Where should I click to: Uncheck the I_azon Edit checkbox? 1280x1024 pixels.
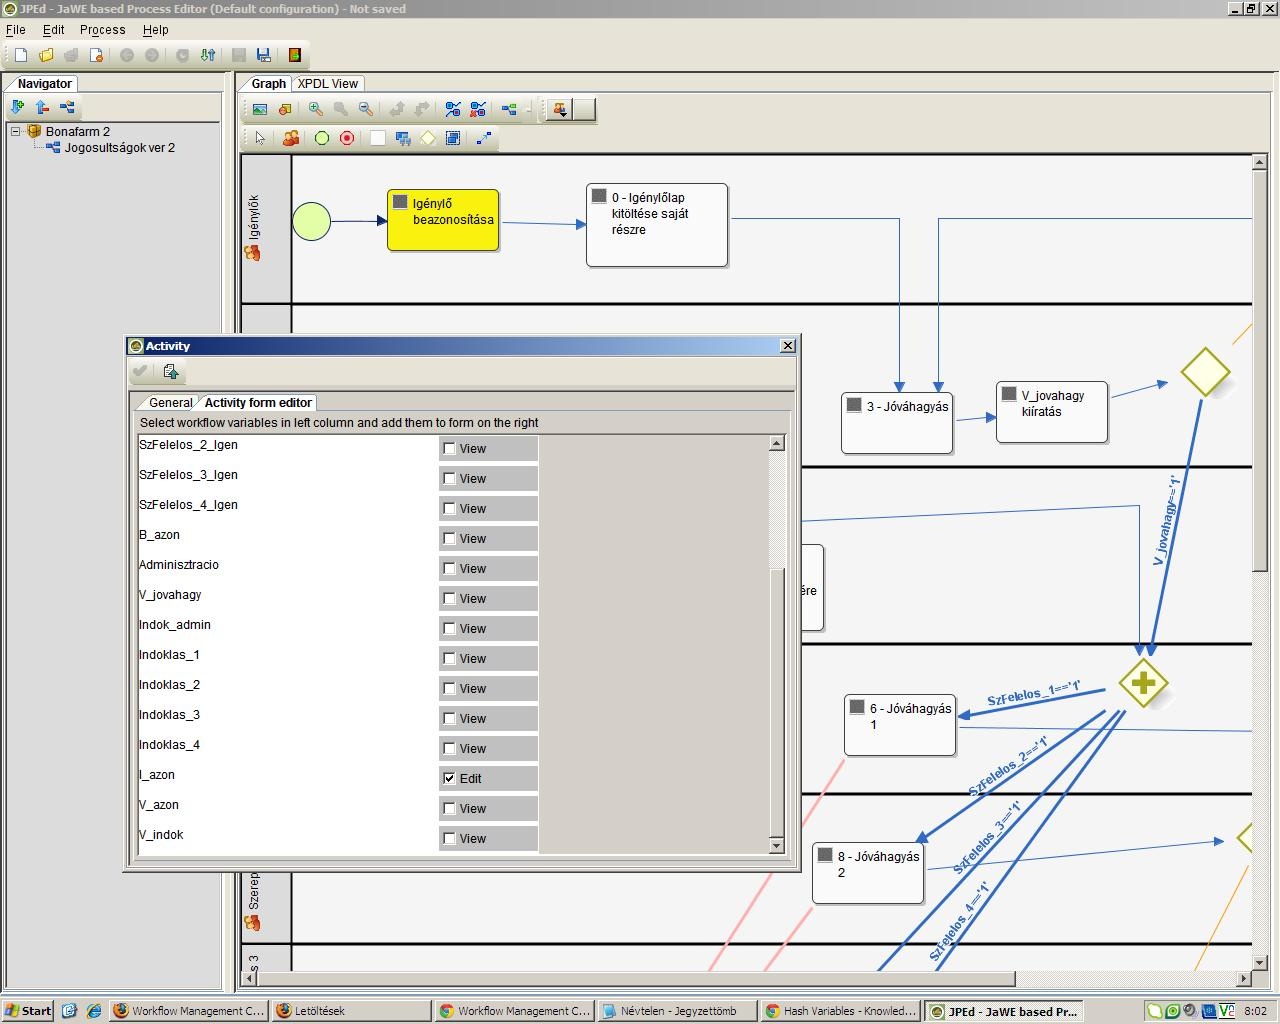click(x=450, y=778)
